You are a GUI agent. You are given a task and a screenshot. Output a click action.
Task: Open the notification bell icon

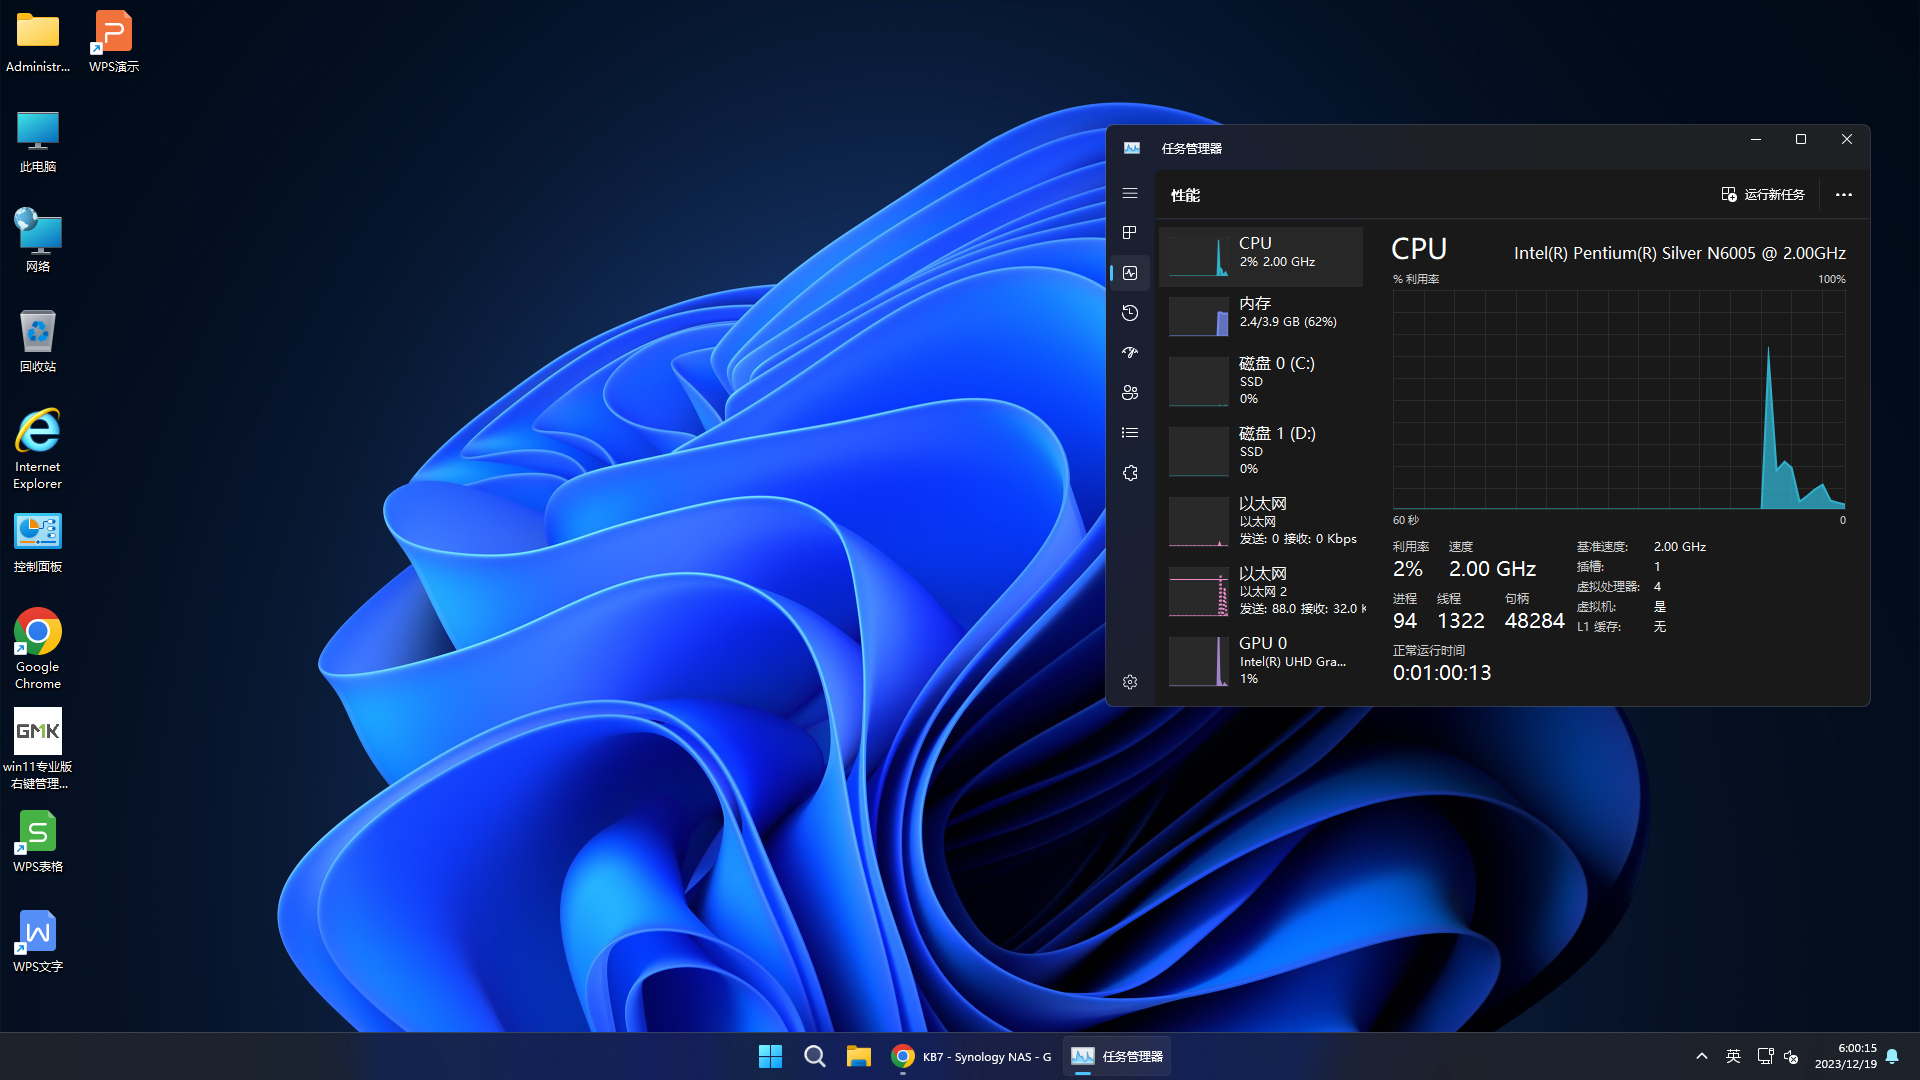click(1892, 1056)
